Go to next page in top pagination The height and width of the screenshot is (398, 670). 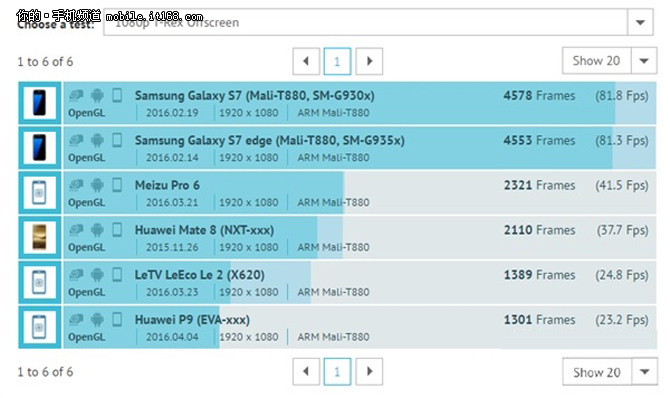pos(369,61)
